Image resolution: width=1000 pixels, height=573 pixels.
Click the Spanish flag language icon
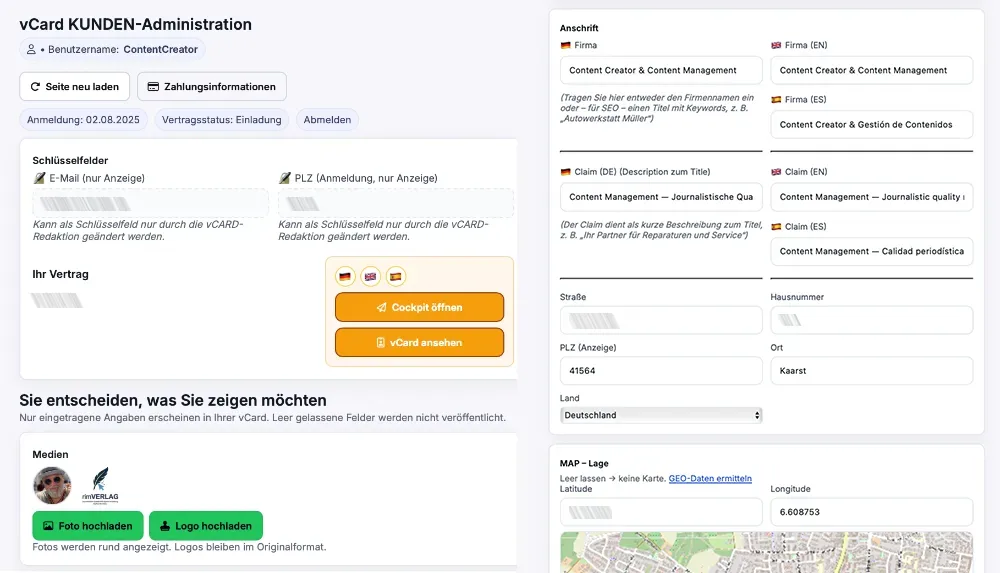[396, 276]
